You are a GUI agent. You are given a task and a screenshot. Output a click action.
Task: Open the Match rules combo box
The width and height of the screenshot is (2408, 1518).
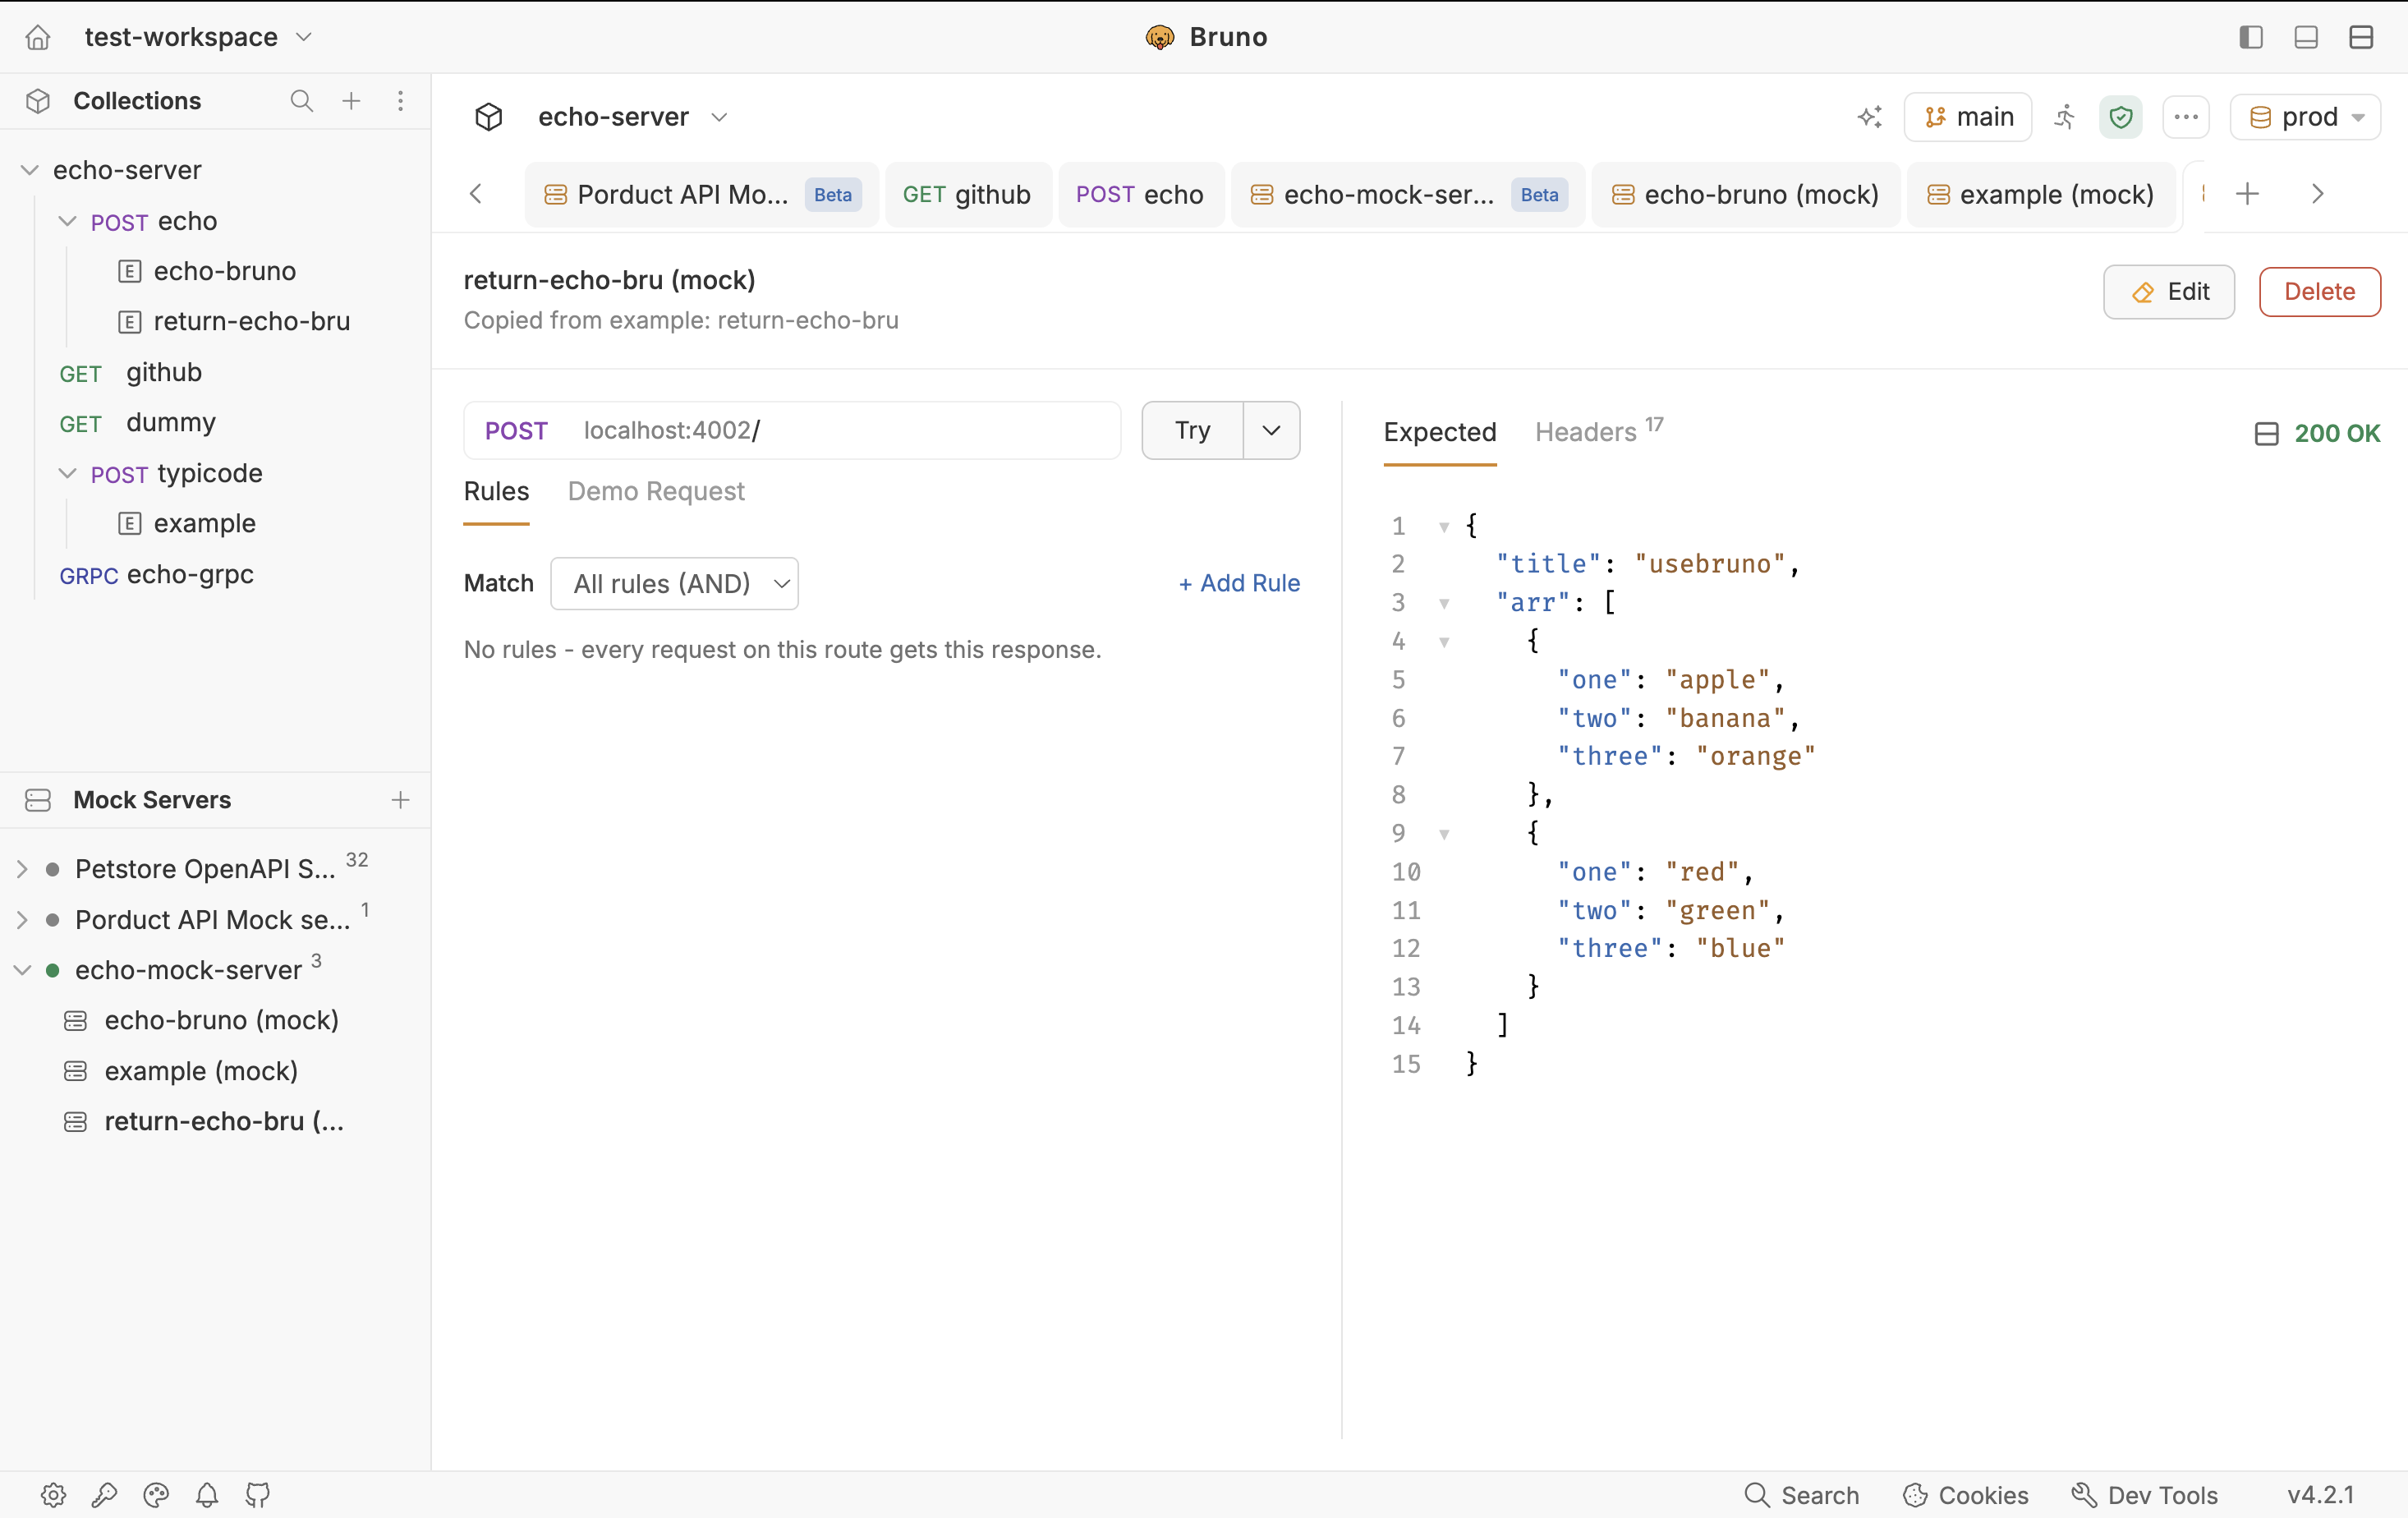click(x=674, y=583)
